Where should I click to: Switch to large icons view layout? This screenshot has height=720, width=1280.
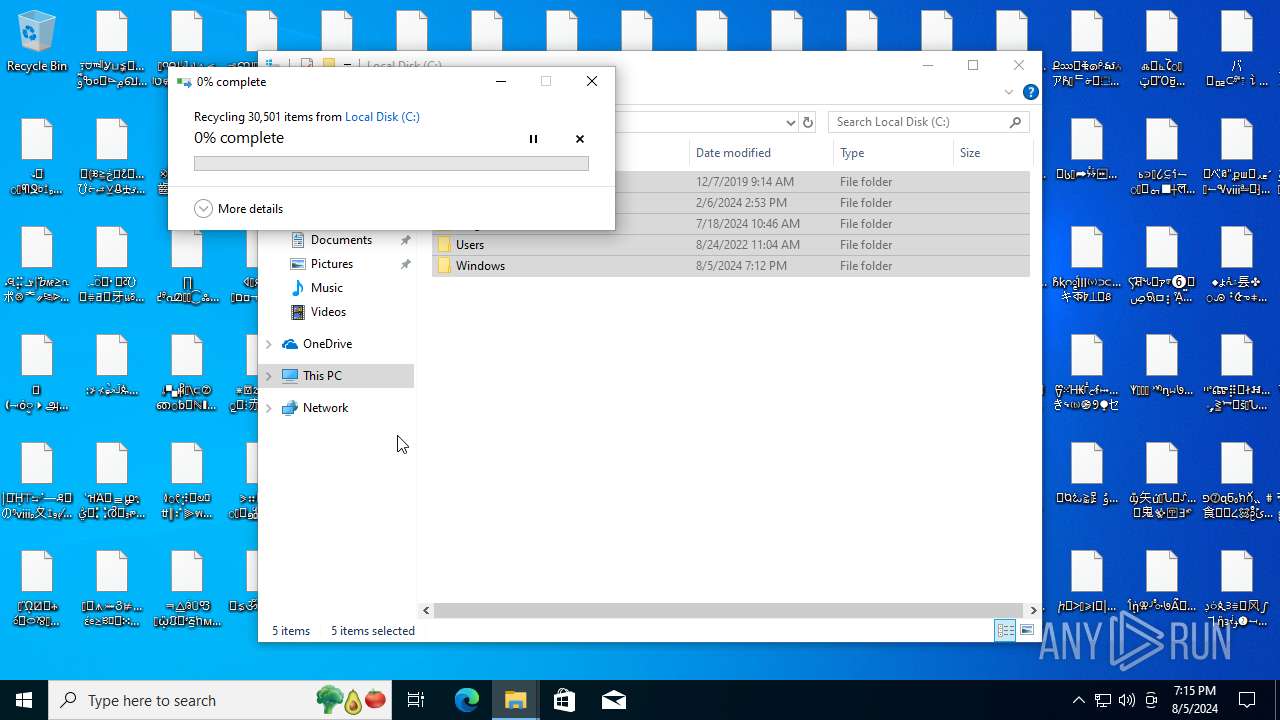pyautogui.click(x=1027, y=630)
